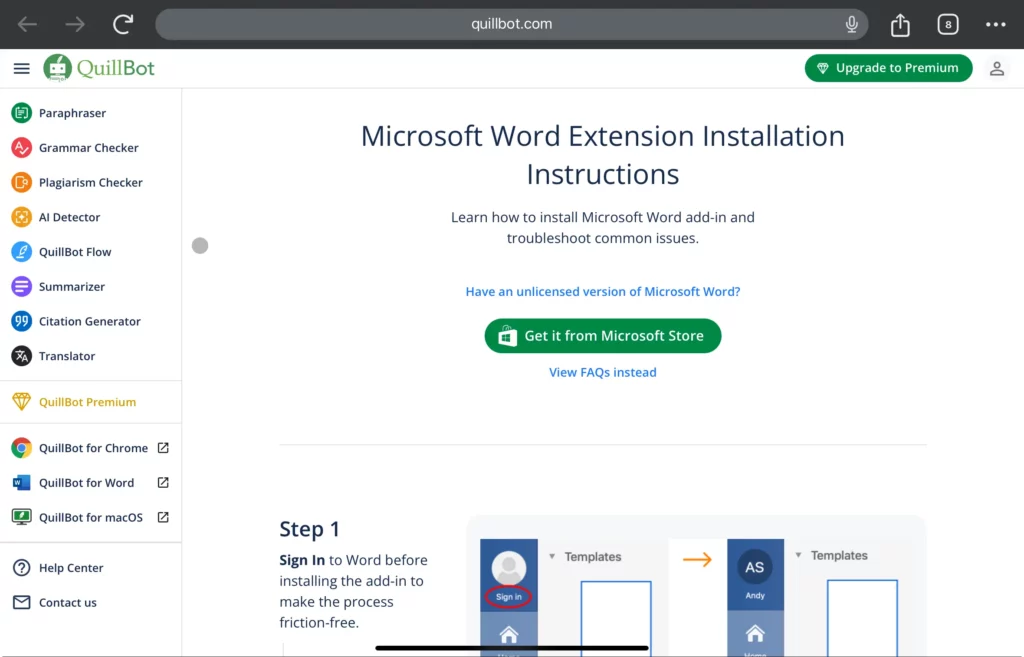
Task: Click the Contact us envelope icon
Action: [22, 602]
